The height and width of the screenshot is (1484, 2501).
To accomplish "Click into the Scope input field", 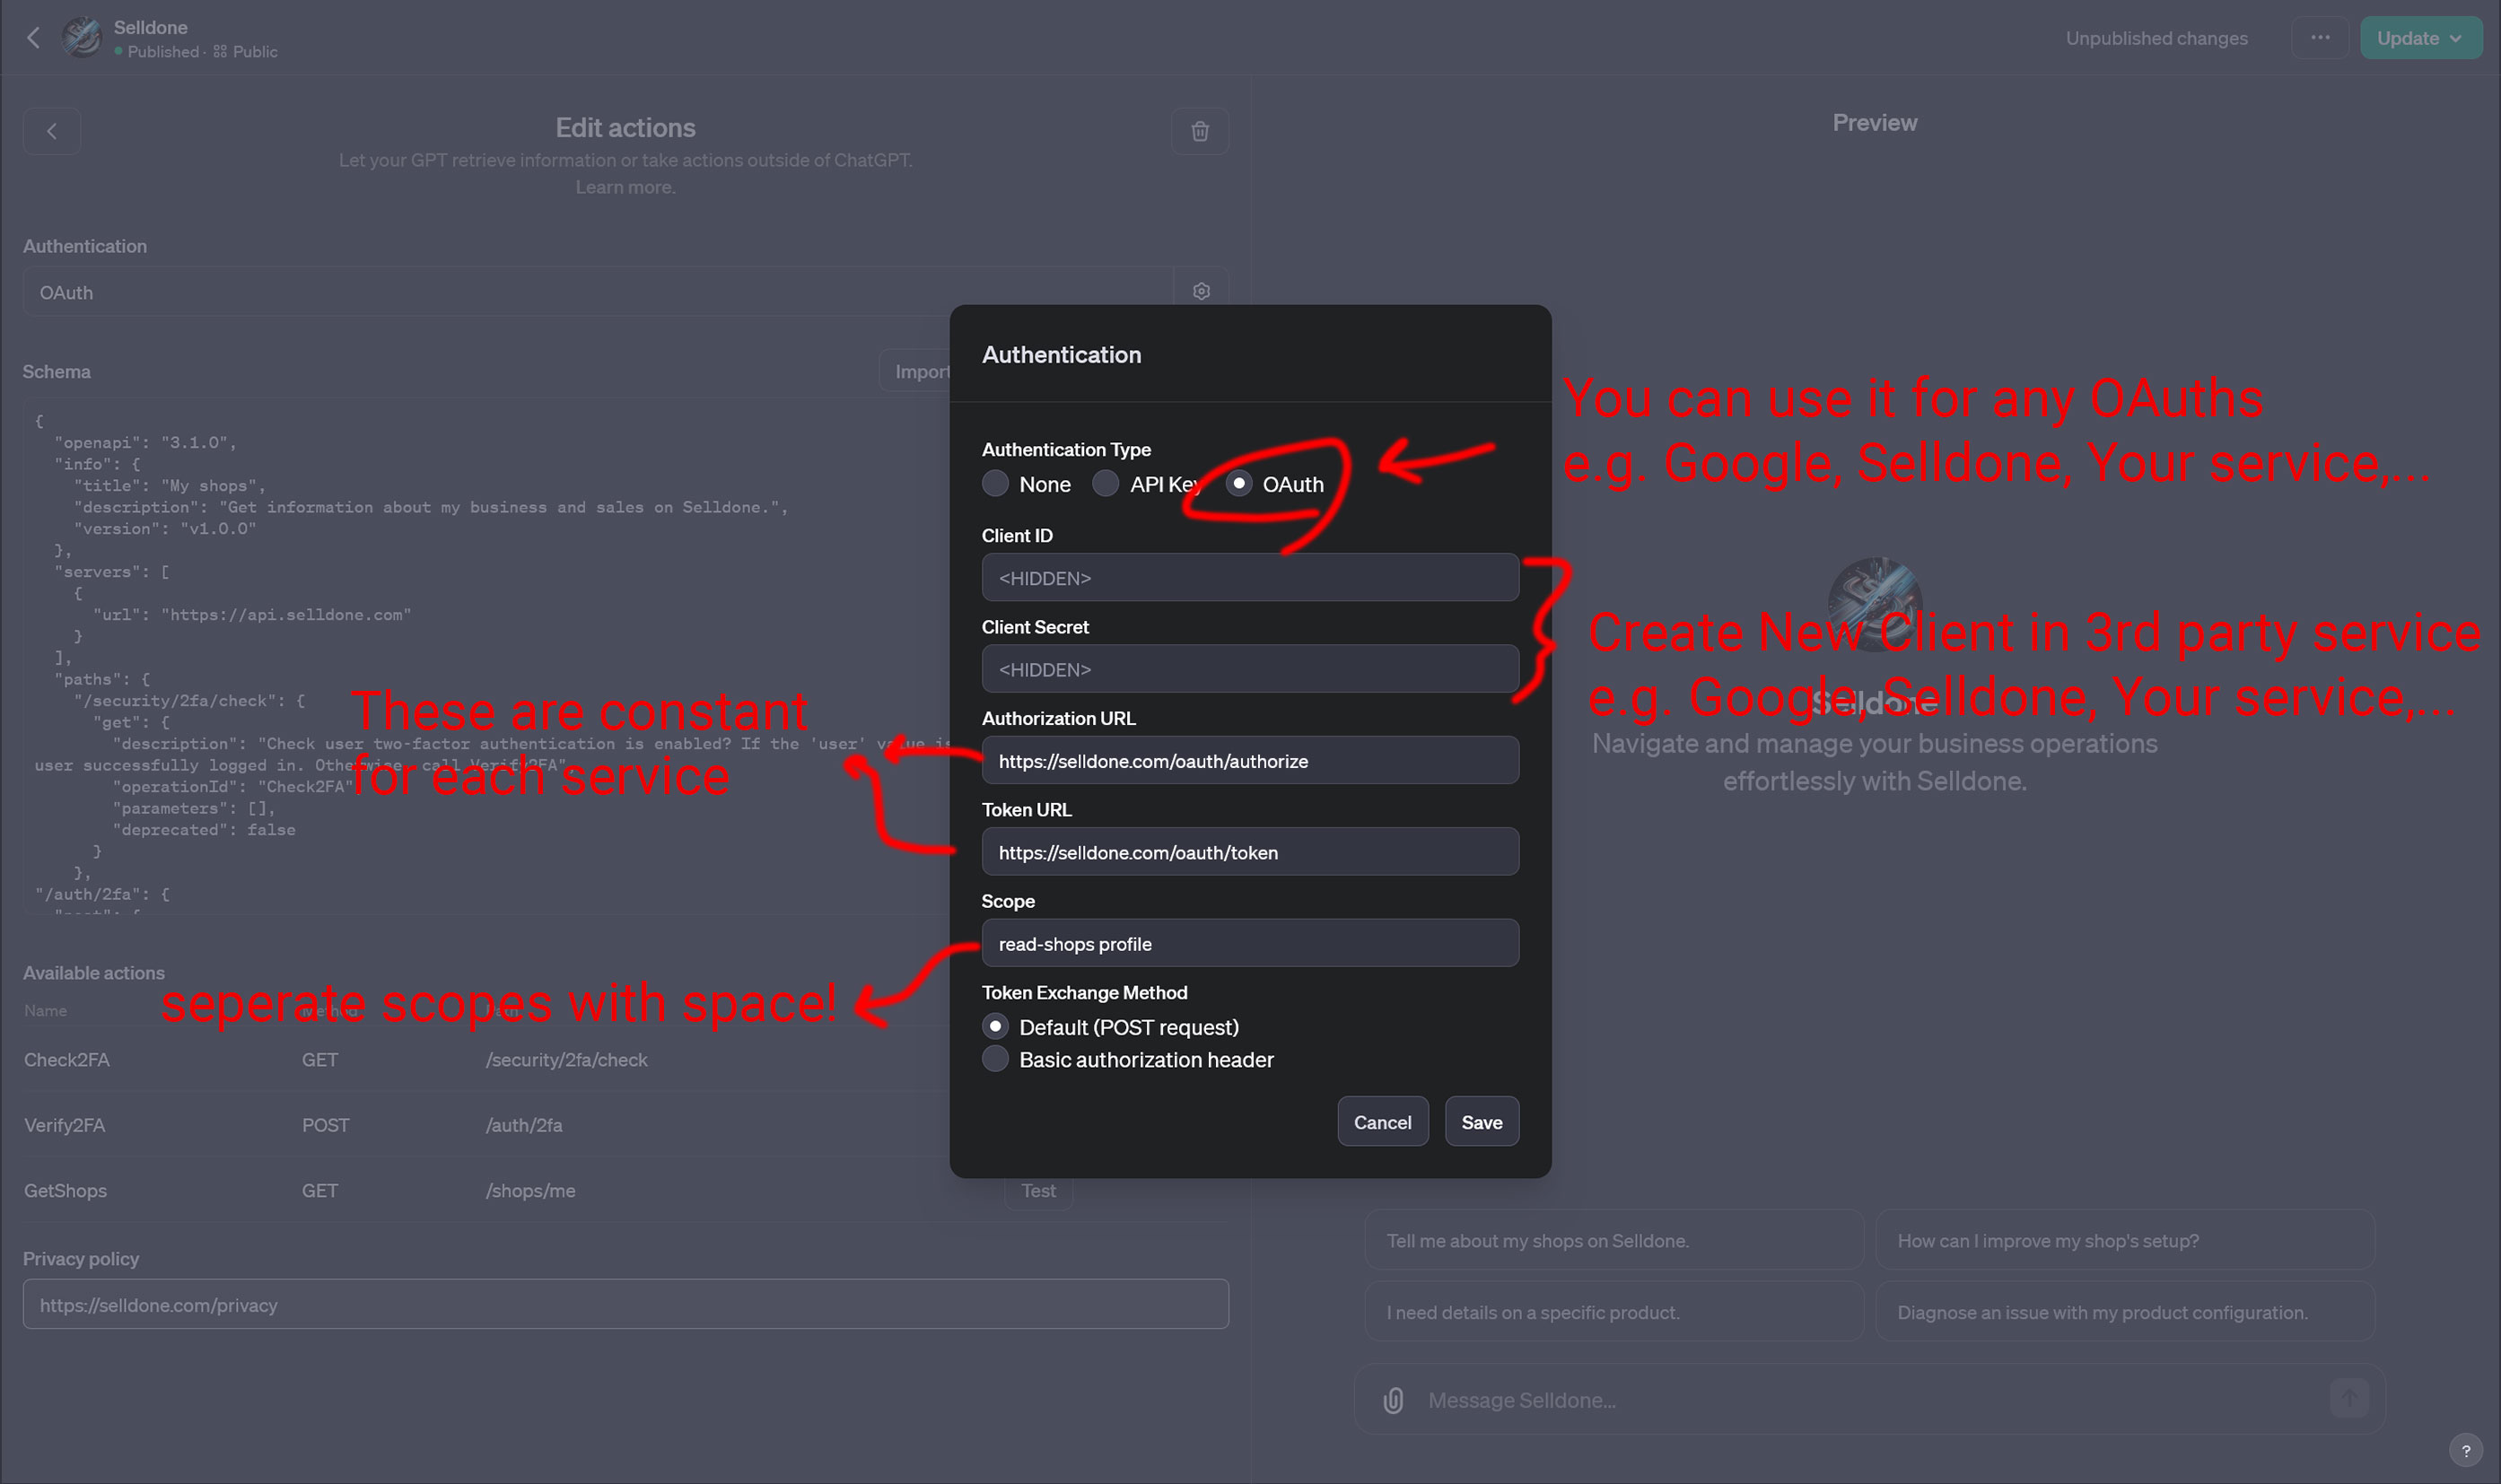I will [x=1250, y=943].
